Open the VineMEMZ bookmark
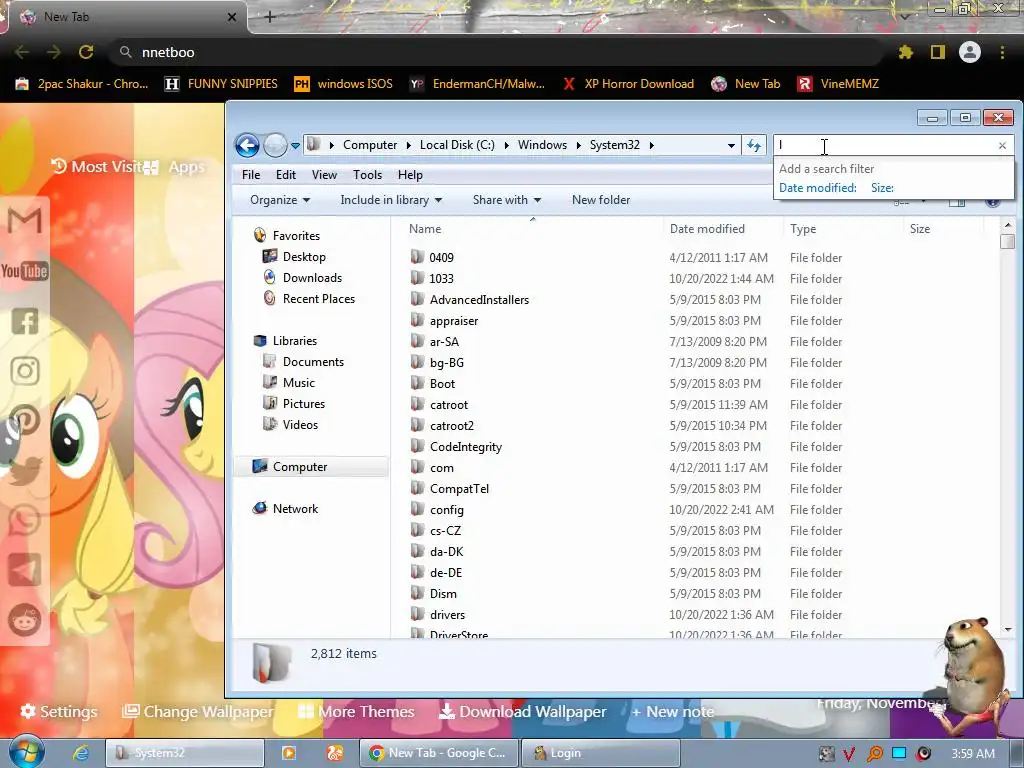This screenshot has width=1024, height=768. tap(839, 84)
